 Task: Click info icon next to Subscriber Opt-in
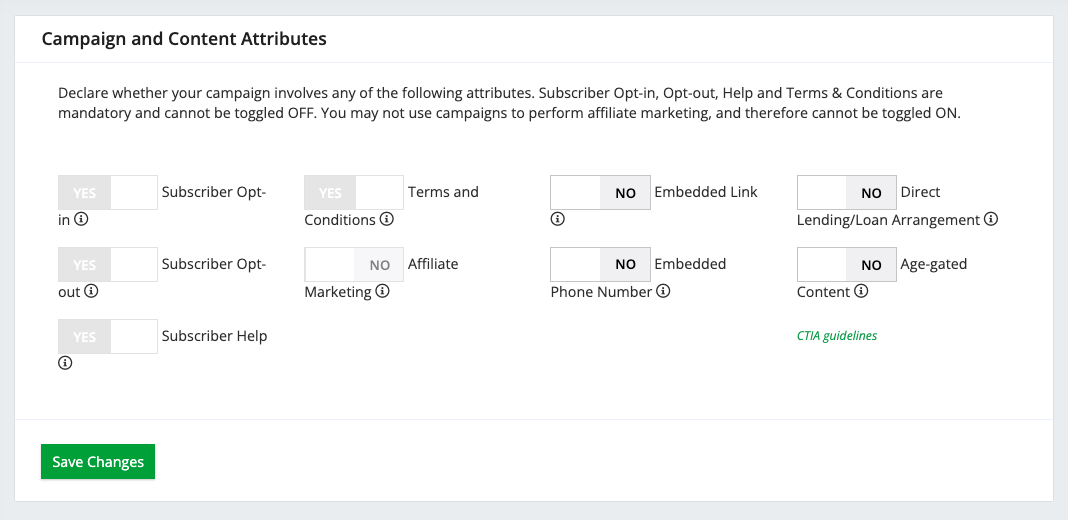coord(82,220)
